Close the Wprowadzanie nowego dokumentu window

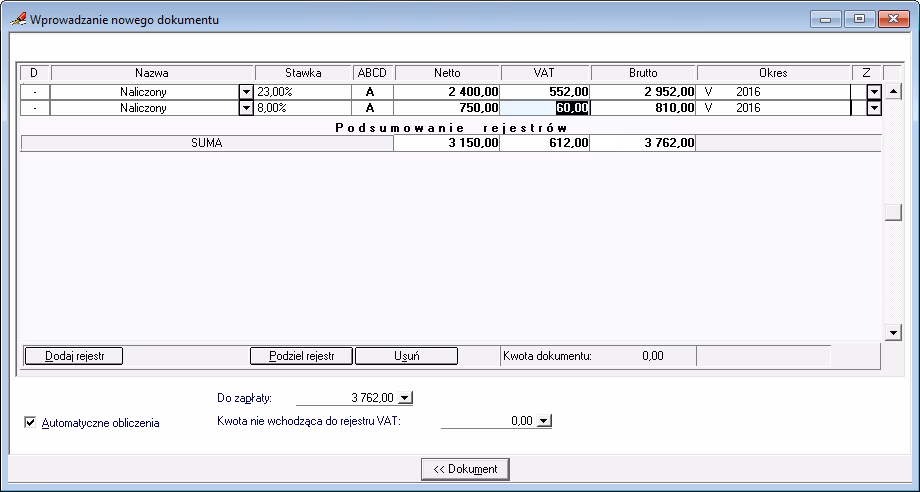(x=894, y=19)
